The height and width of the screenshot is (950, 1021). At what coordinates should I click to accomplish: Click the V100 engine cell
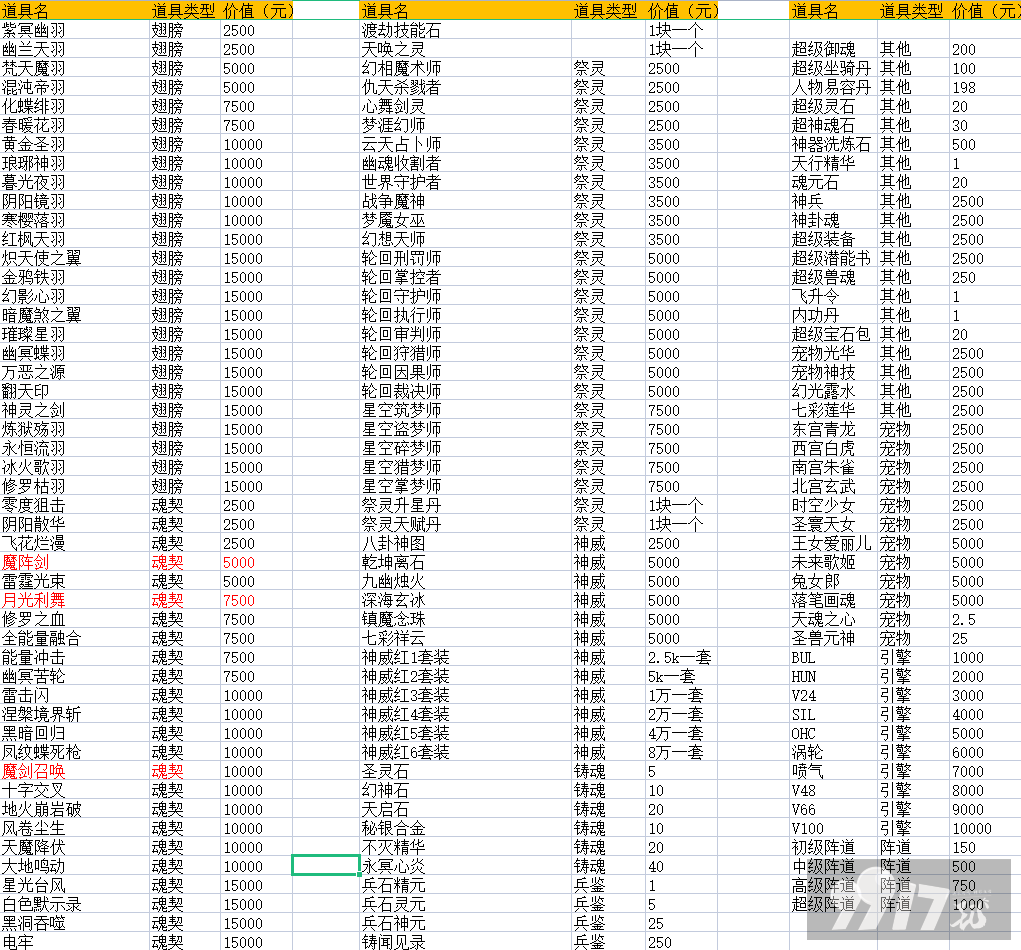[x=807, y=829]
